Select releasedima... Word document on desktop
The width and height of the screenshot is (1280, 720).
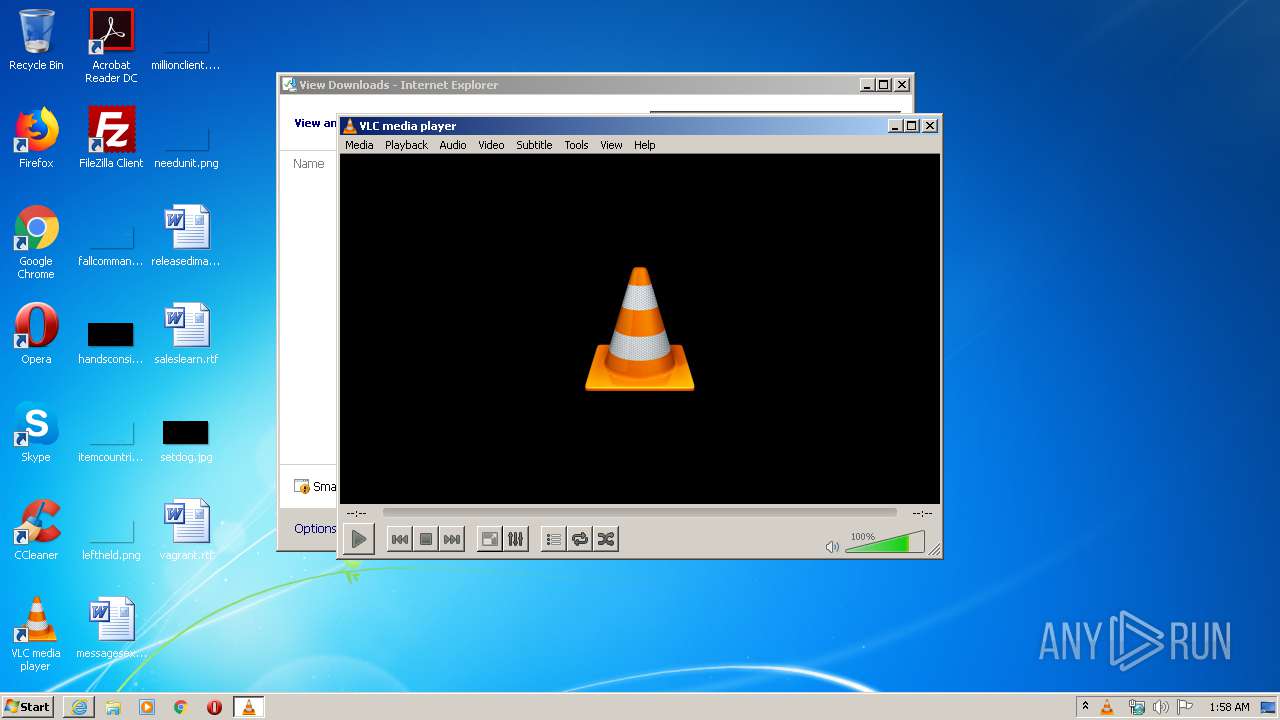(x=186, y=236)
